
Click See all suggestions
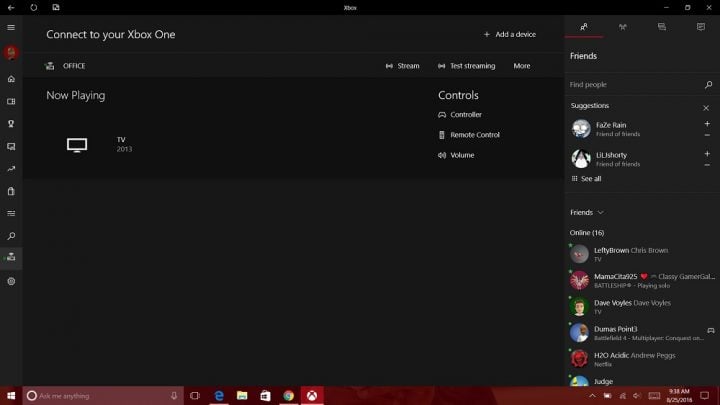(586, 179)
